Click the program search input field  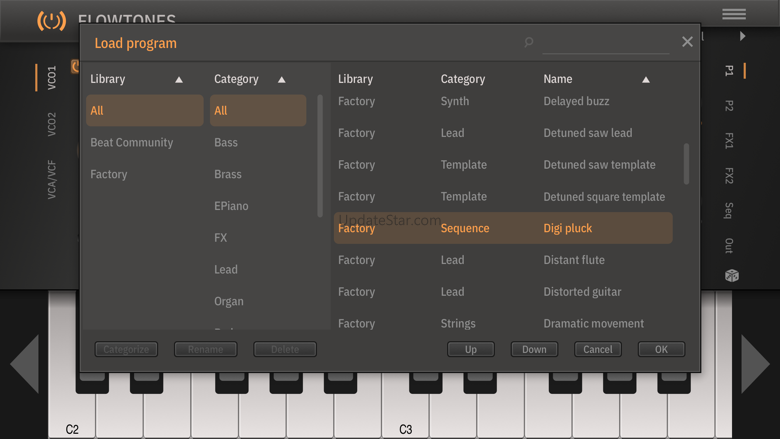tap(605, 43)
